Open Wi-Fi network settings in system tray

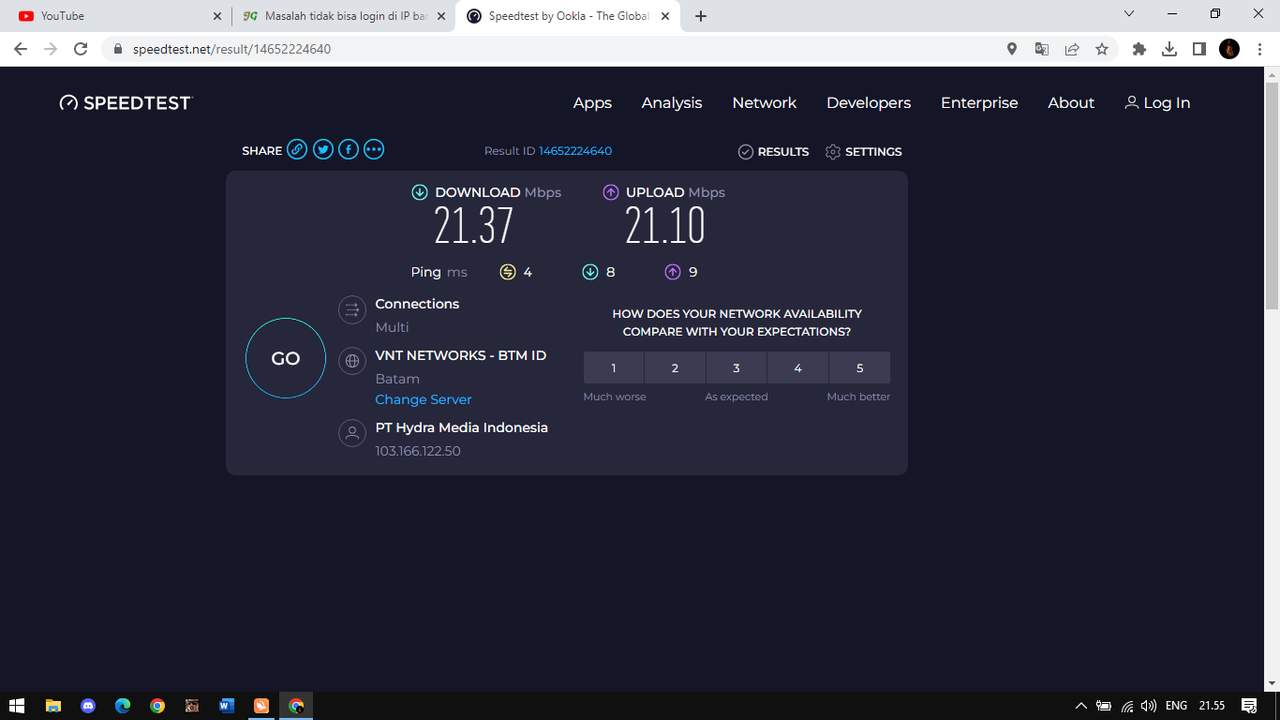(x=1127, y=706)
